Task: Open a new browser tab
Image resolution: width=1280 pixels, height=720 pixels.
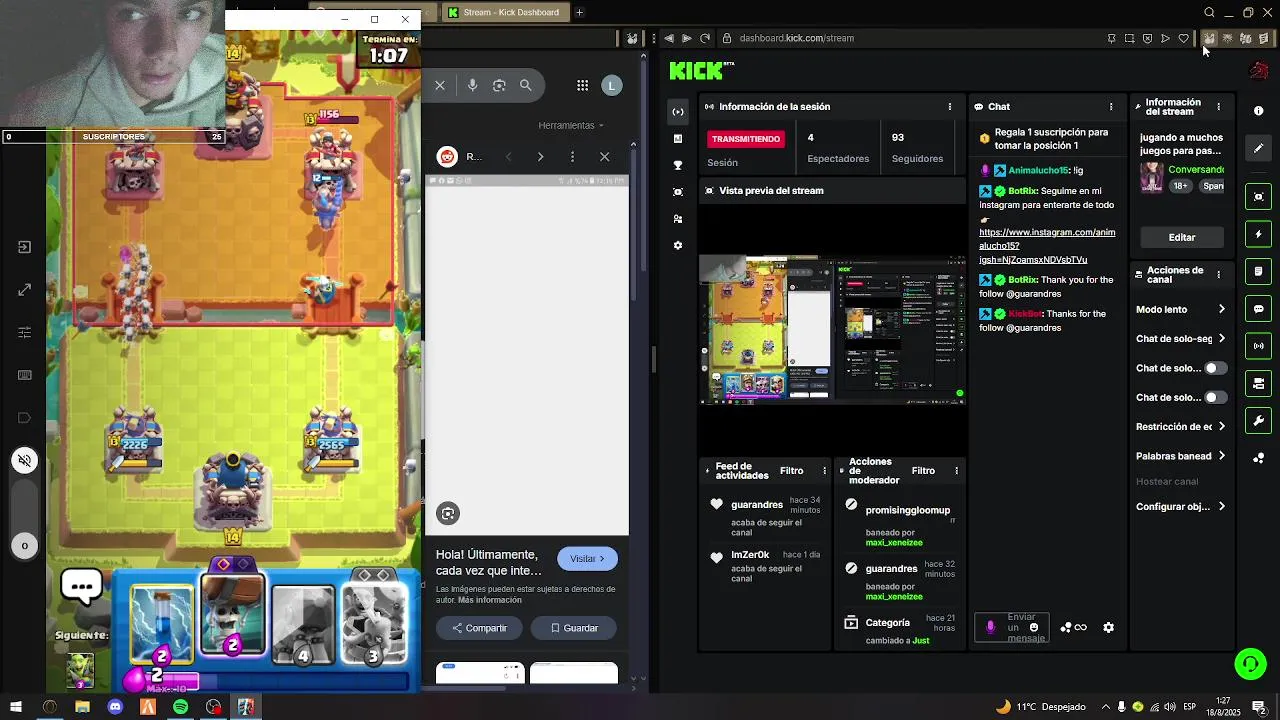Action: click(x=579, y=12)
